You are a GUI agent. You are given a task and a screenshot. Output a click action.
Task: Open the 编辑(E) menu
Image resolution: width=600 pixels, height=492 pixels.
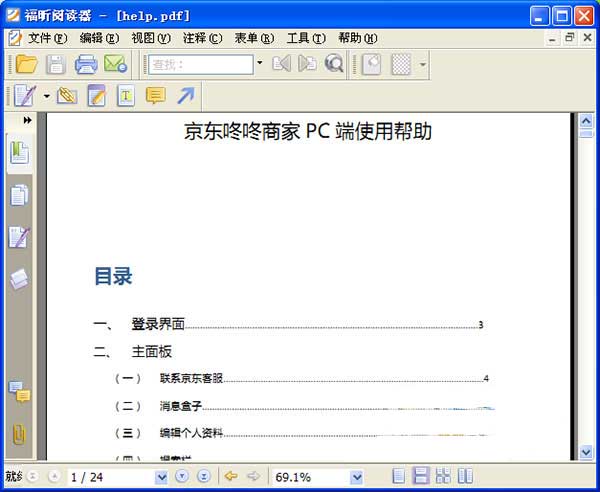point(99,38)
